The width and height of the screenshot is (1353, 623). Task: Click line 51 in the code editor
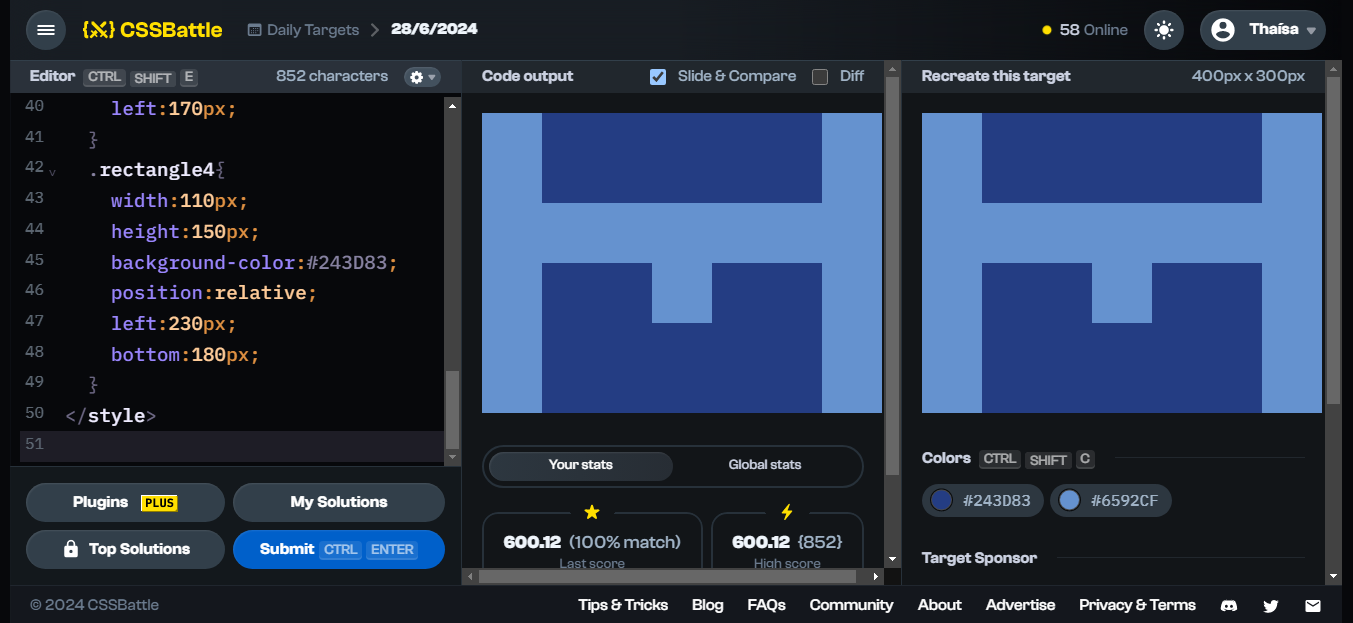coord(200,444)
